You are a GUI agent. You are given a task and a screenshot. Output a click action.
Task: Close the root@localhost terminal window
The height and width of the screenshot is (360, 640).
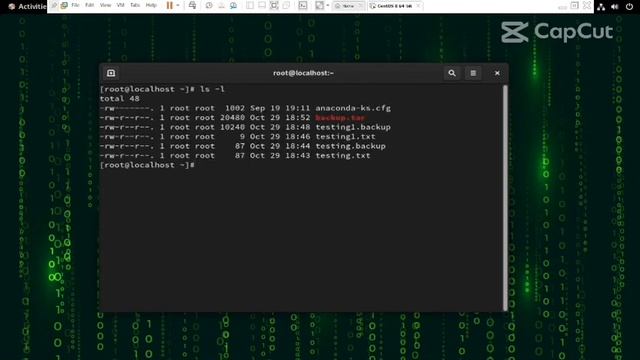[497, 73]
